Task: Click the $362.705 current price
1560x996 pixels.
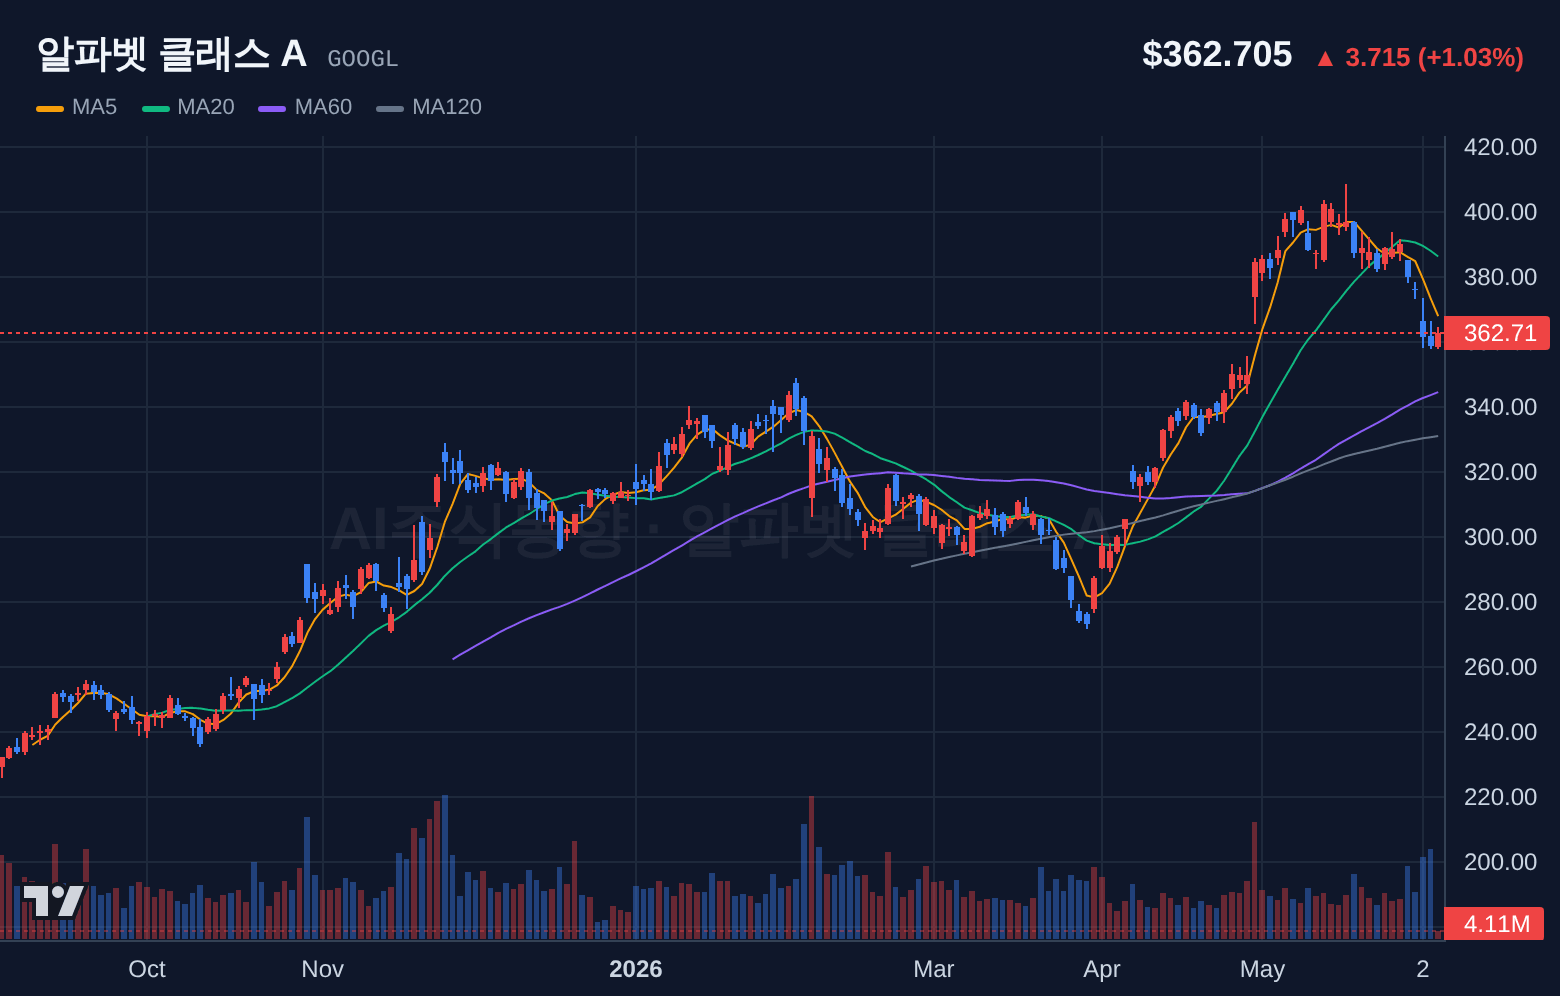Action: tap(1217, 54)
